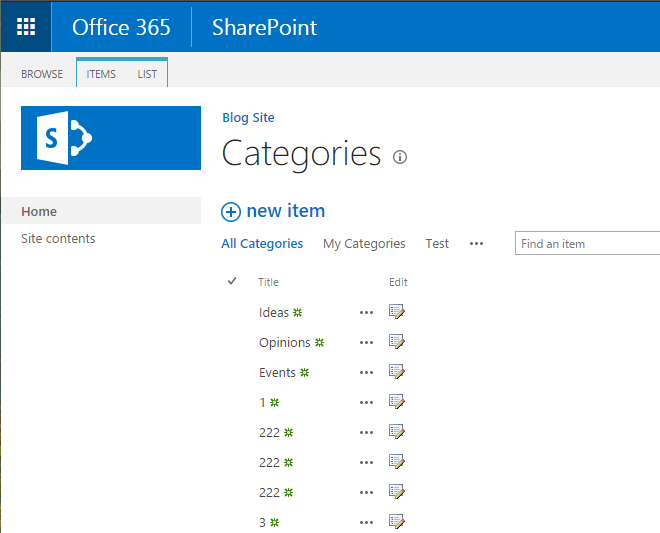This screenshot has width=660, height=533.
Task: Click the edit icon for item 1
Action: click(397, 402)
